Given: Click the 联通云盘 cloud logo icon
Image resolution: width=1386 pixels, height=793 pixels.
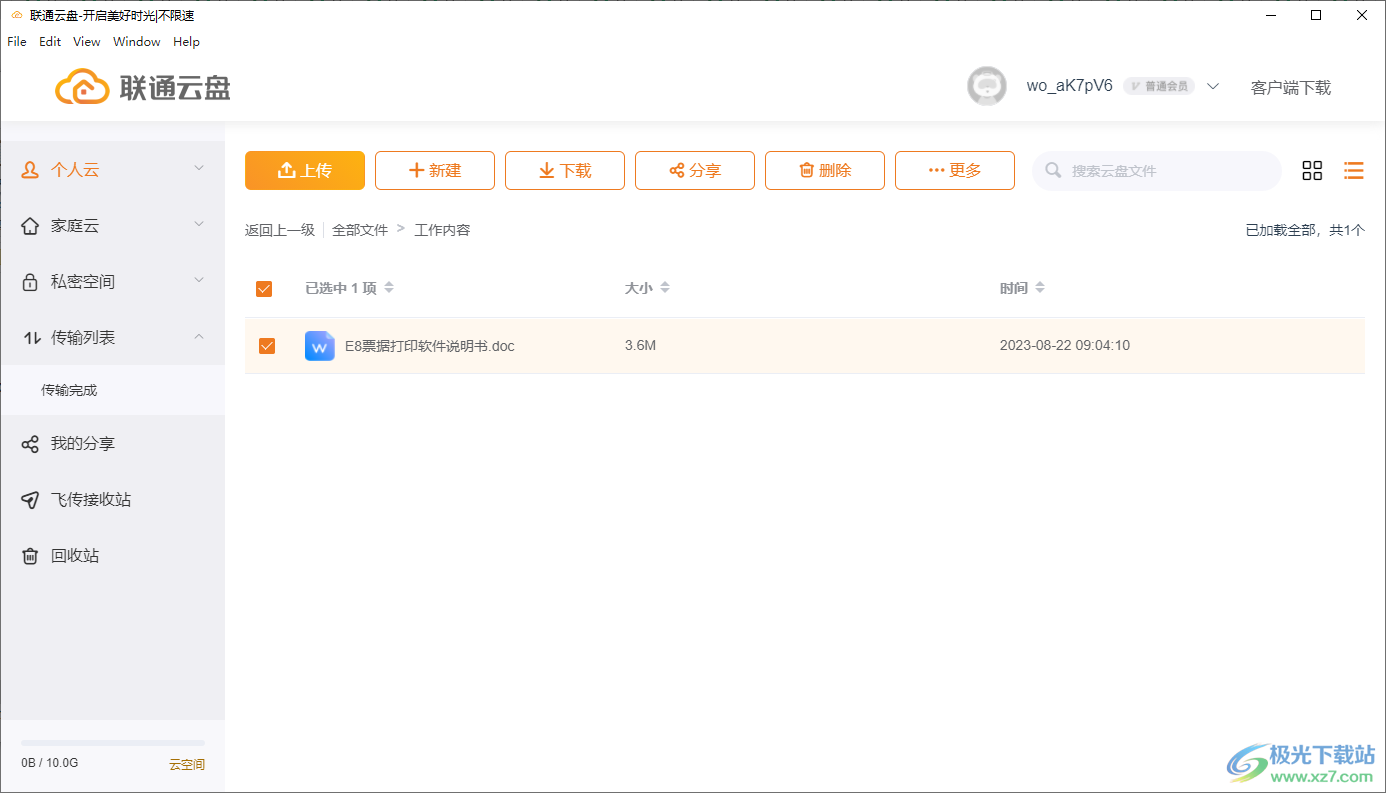Looking at the screenshot, I should [82, 87].
